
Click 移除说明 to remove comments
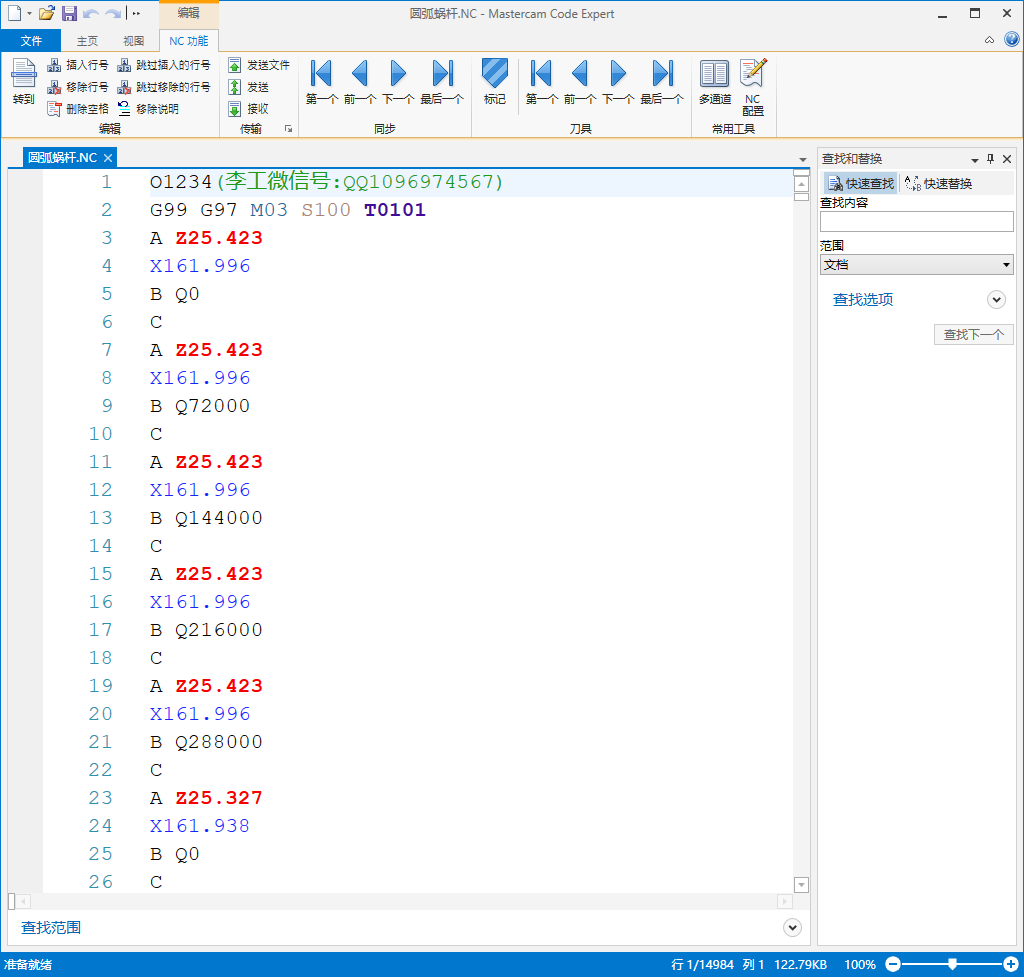[148, 108]
